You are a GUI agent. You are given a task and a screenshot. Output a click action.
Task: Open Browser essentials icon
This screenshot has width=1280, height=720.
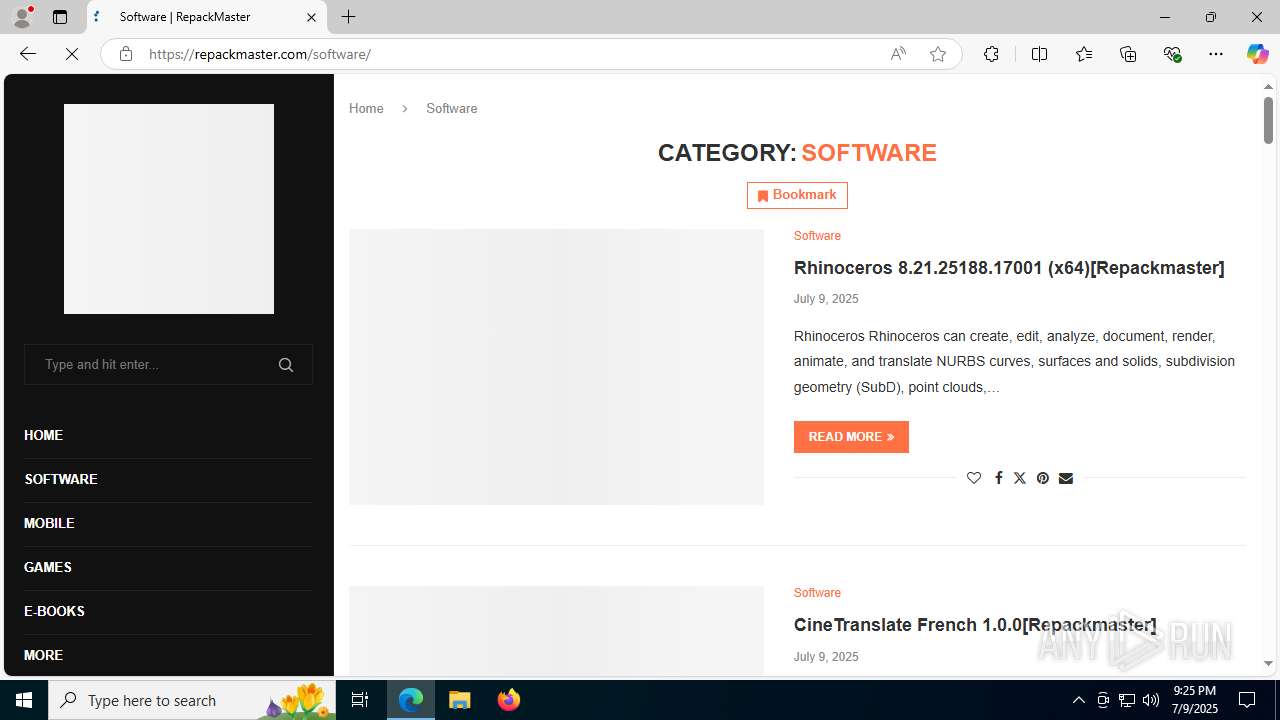tap(1172, 54)
